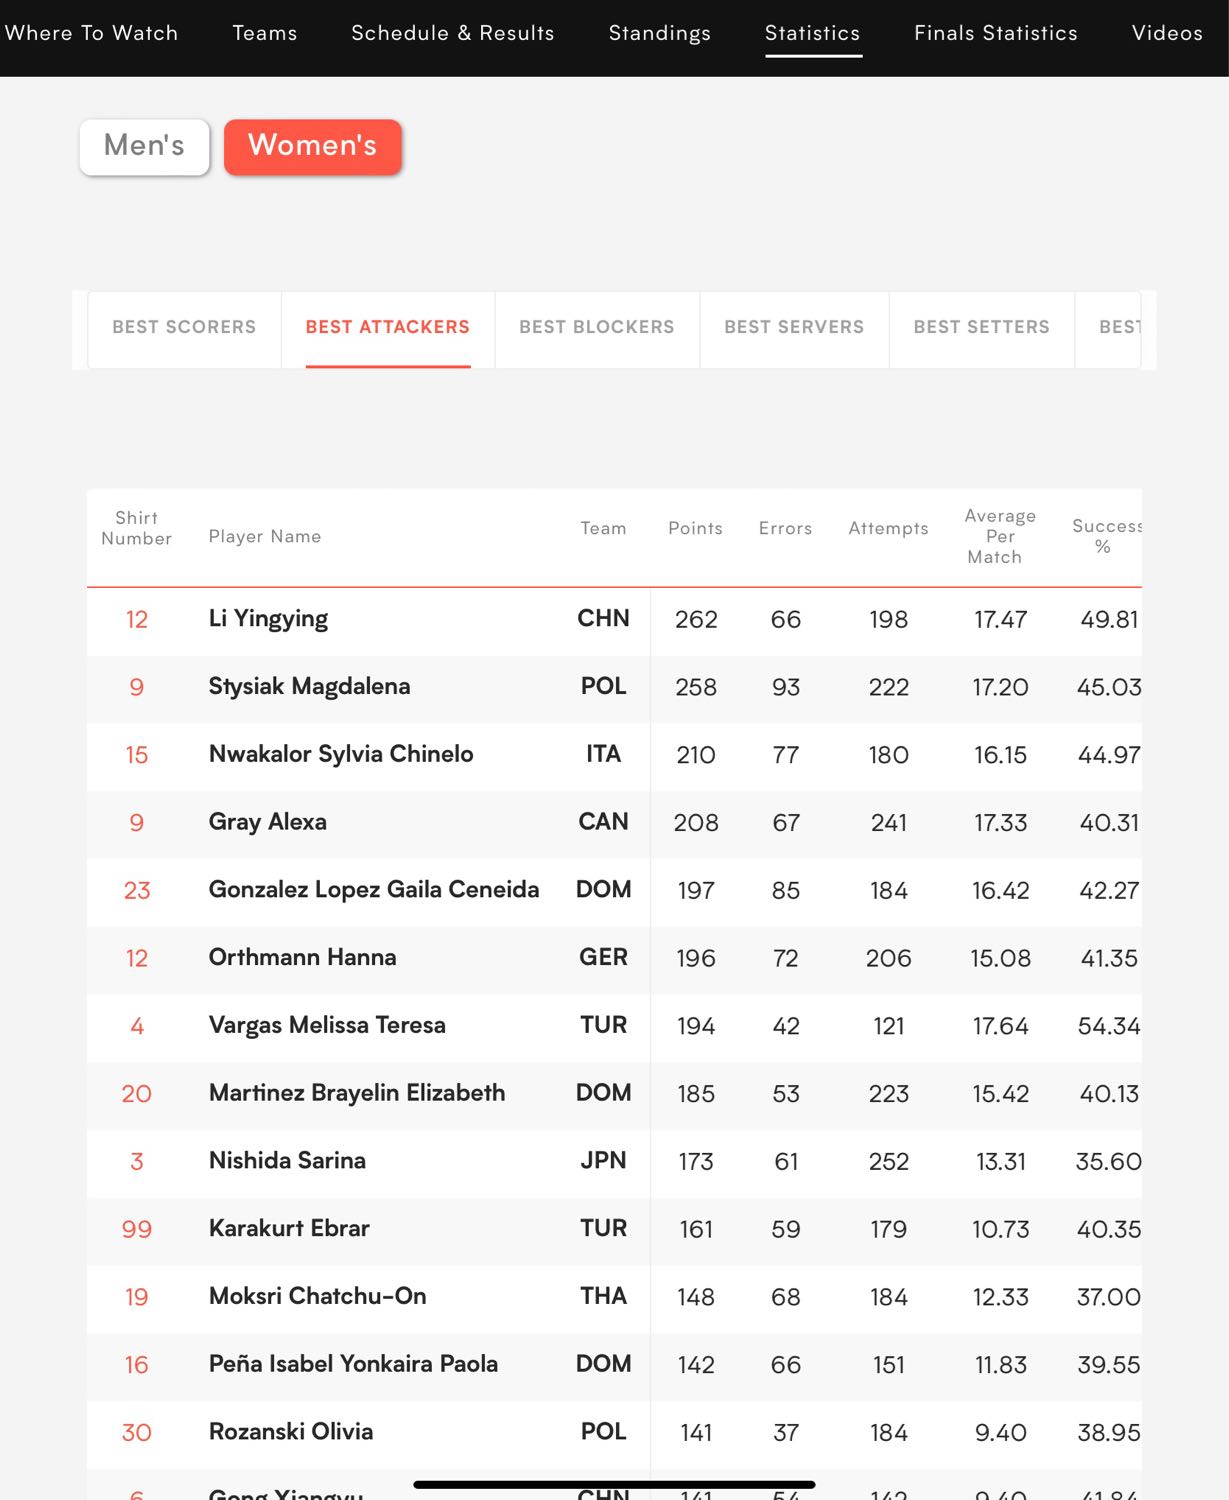Open player Martinez Brayelin Elizabeth
This screenshot has height=1500, width=1229.
tap(357, 1093)
